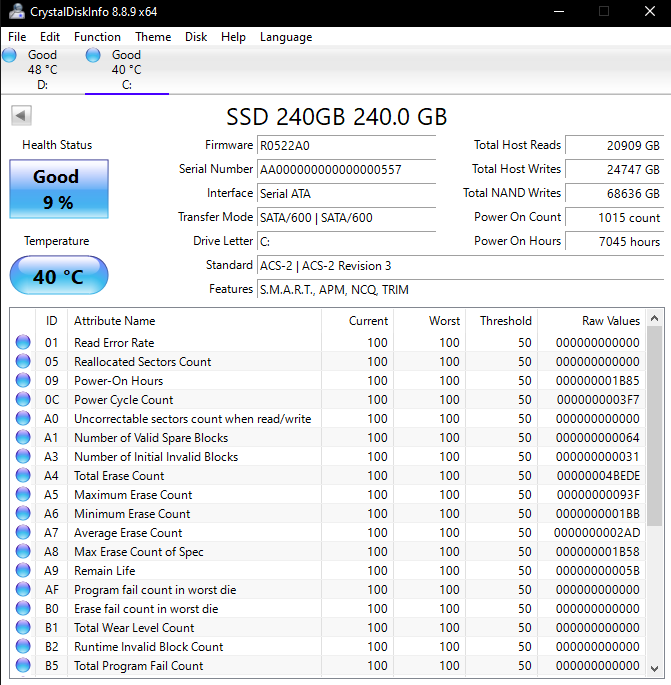The width and height of the screenshot is (671, 685).
Task: Click status orb for Reallocated Sectors Count
Action: 23,361
